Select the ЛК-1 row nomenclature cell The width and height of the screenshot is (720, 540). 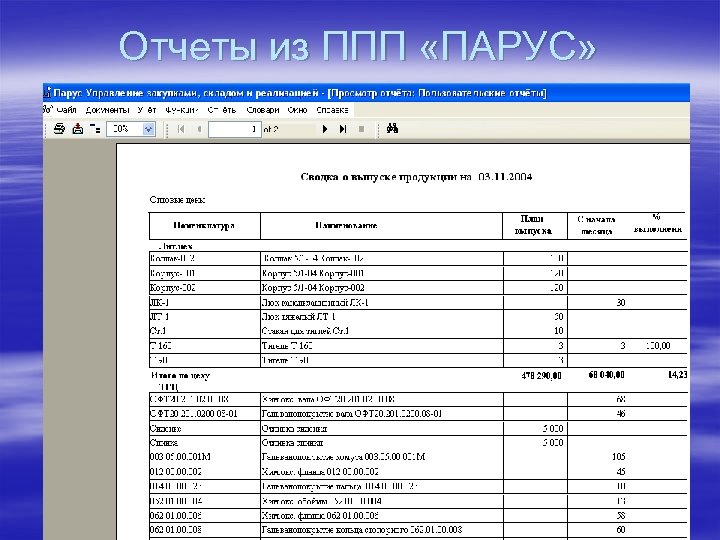(204, 303)
